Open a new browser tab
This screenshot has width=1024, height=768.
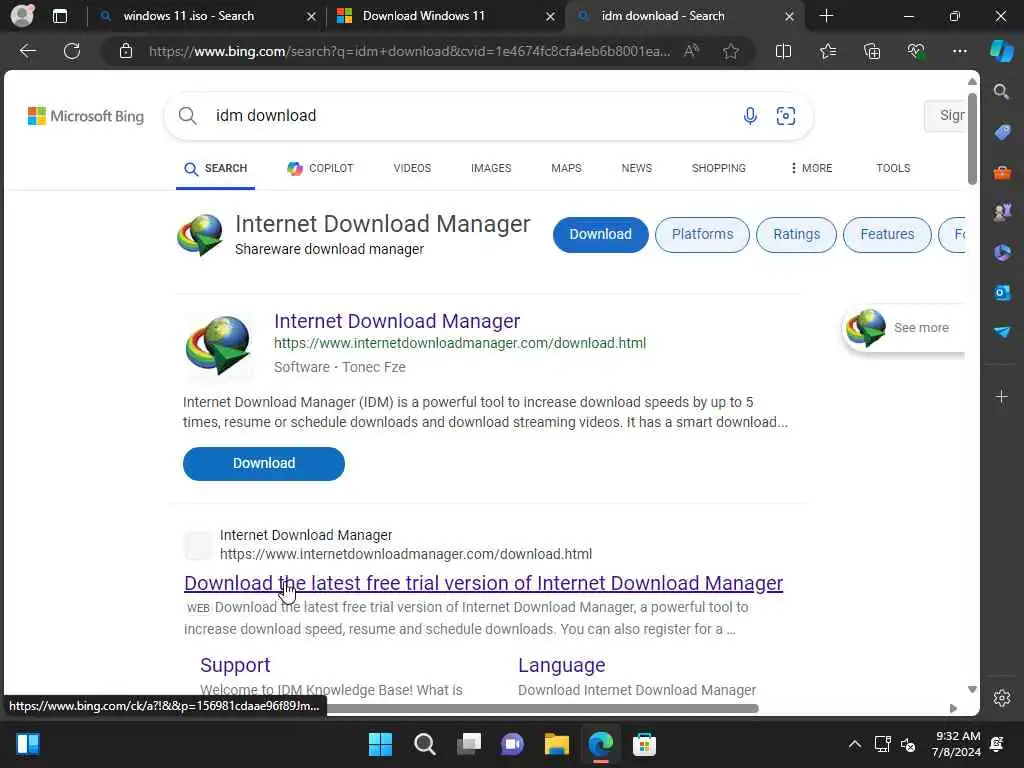(x=826, y=16)
